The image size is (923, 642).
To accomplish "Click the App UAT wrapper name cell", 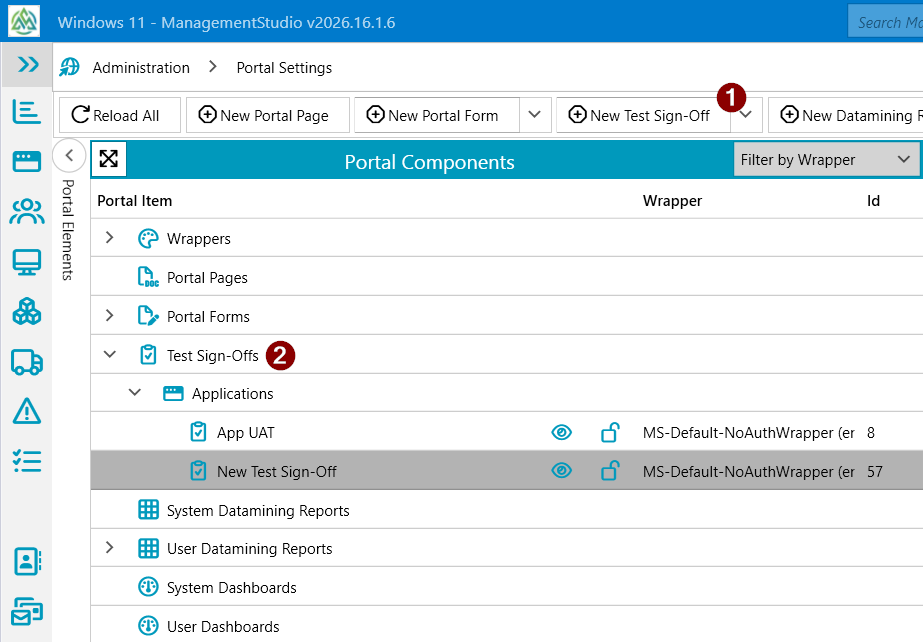I will tap(749, 433).
